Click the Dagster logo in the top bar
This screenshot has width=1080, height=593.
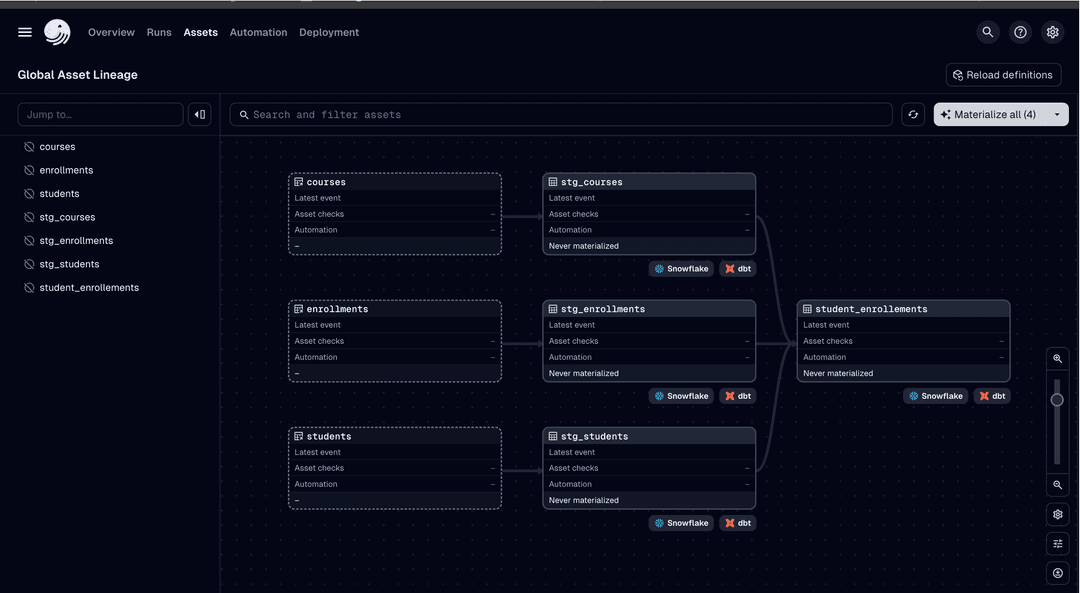pyautogui.click(x=57, y=31)
